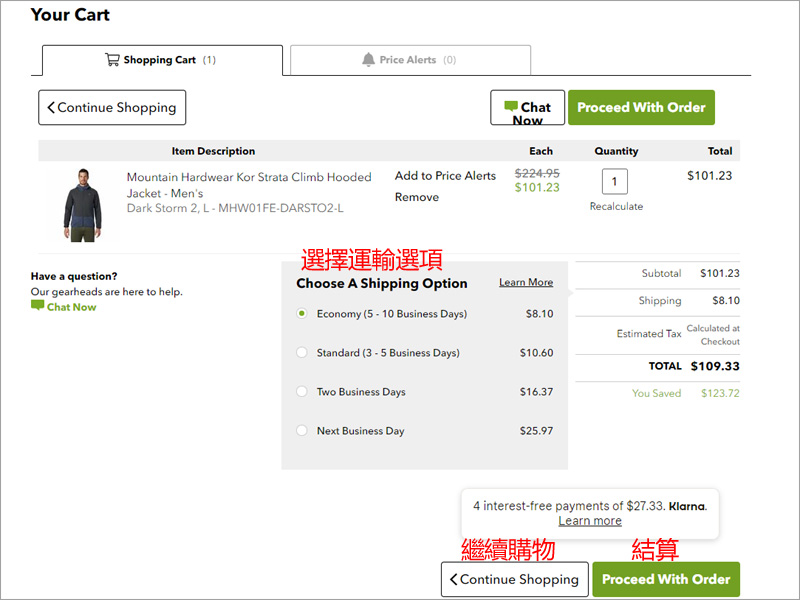Open the Shopping Cart tab
The width and height of the screenshot is (800, 600).
click(x=162, y=60)
